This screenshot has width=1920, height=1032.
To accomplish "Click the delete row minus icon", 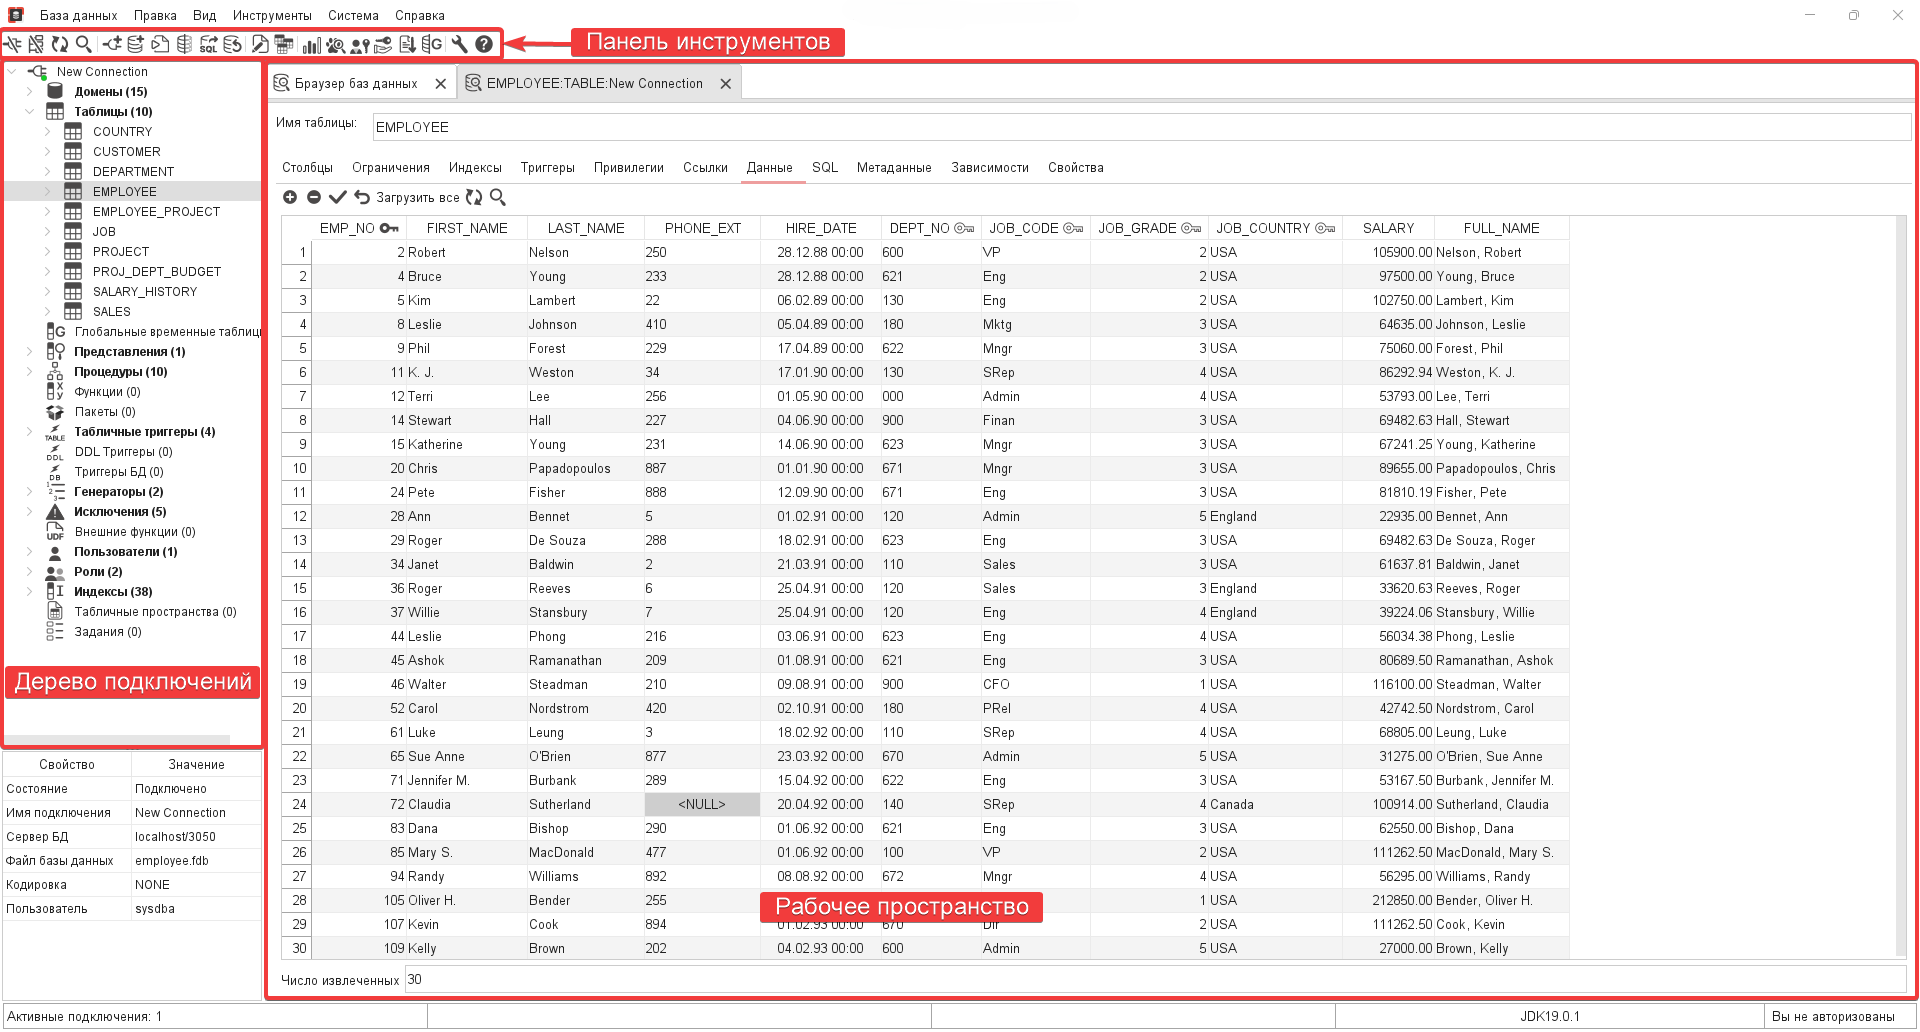I will pyautogui.click(x=313, y=198).
